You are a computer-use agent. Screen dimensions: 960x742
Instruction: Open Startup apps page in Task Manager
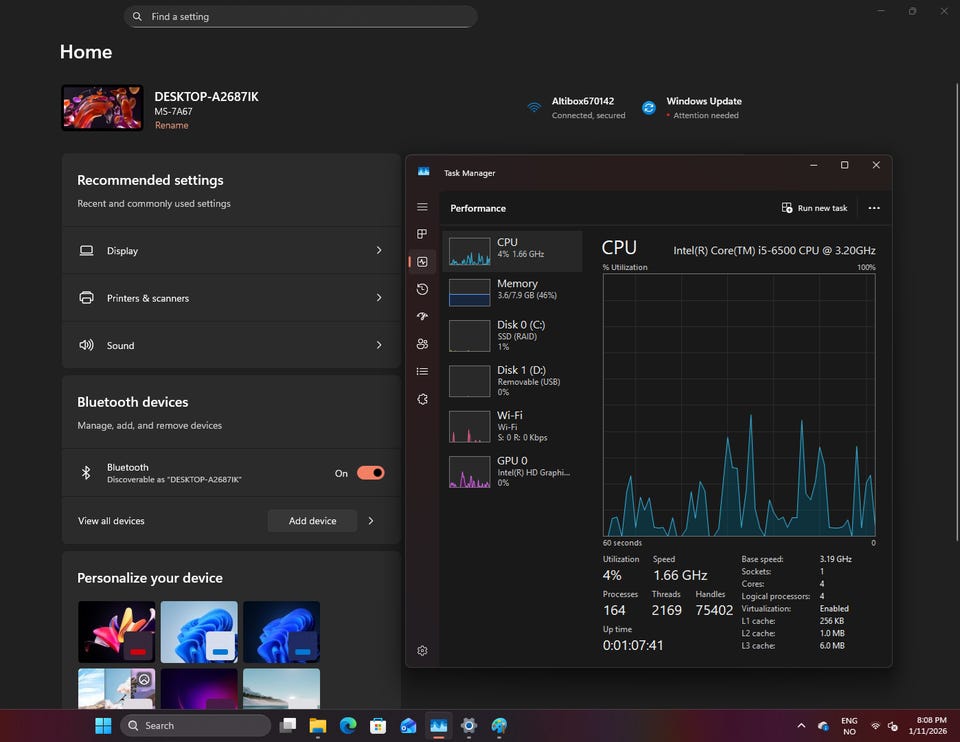coord(422,316)
